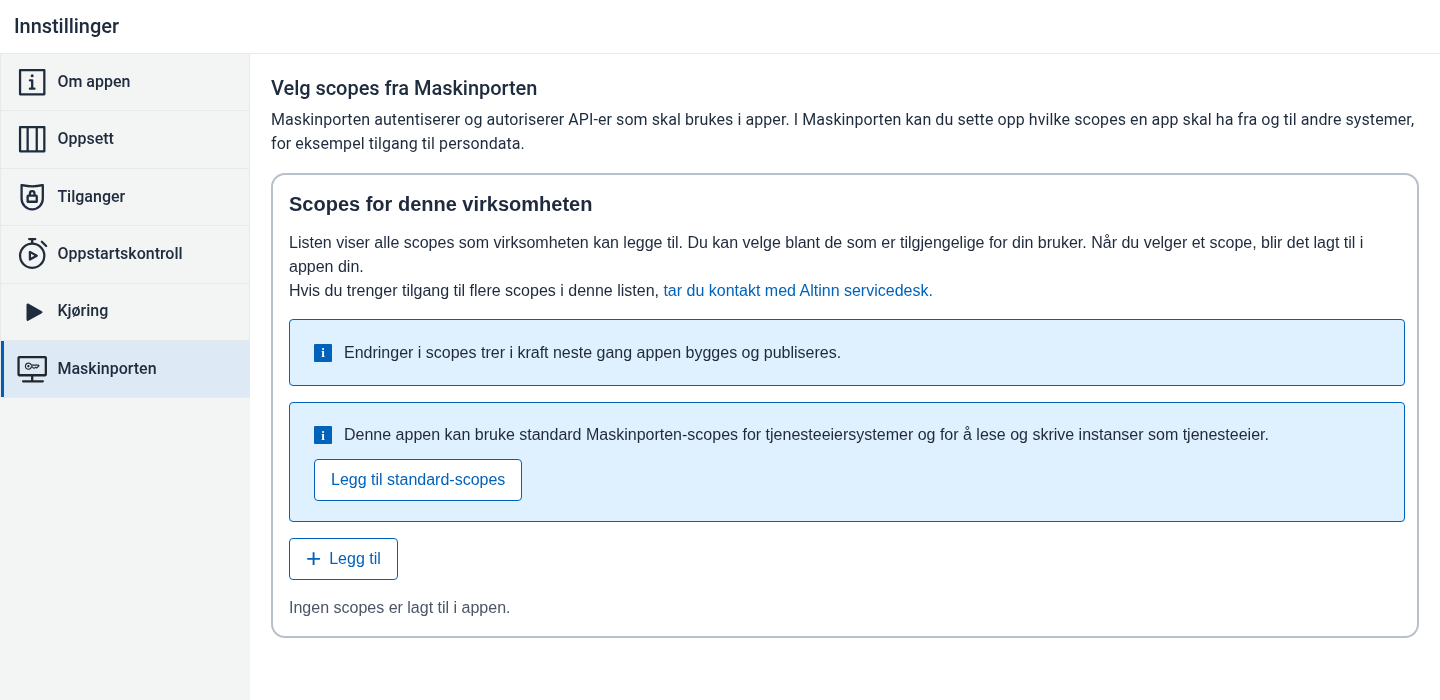This screenshot has width=1440, height=700.
Task: Click the Legg til button
Action: pyautogui.click(x=343, y=559)
